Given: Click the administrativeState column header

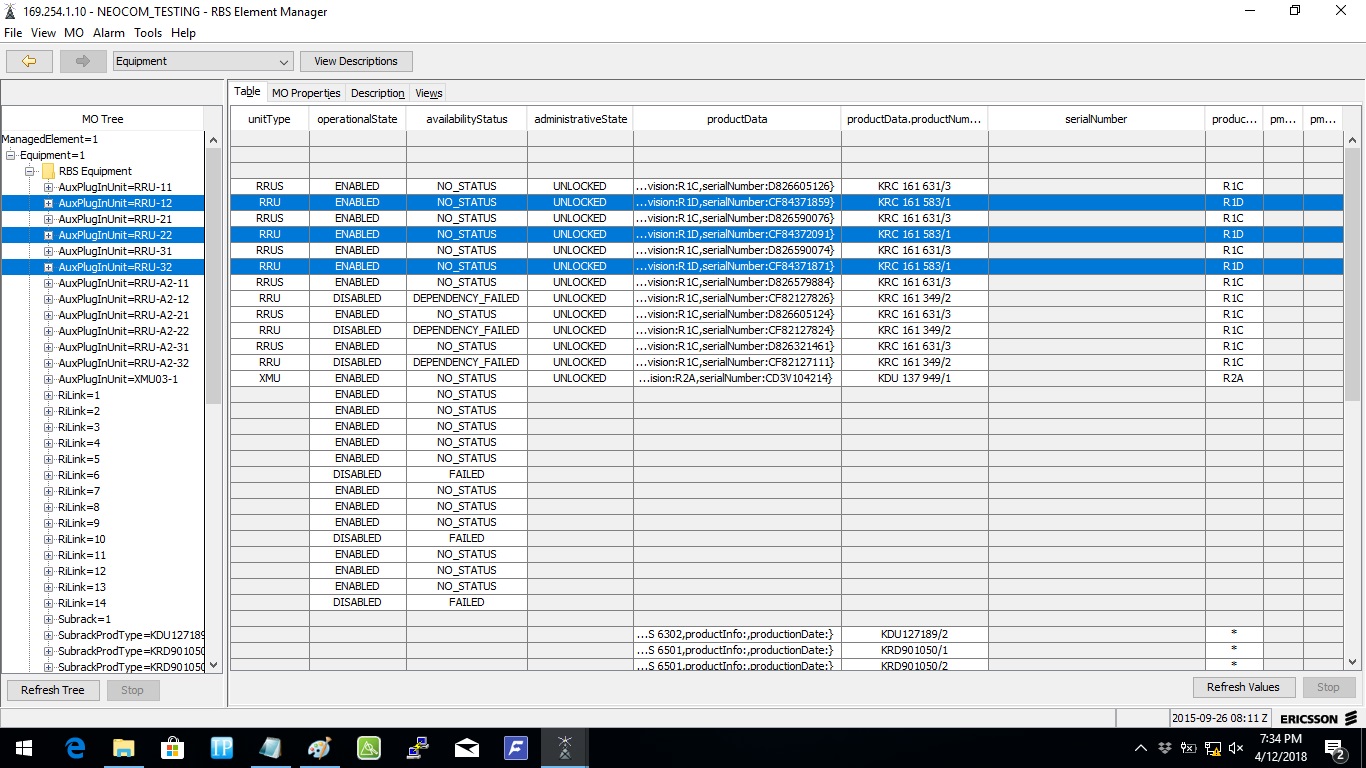Looking at the screenshot, I should (580, 119).
